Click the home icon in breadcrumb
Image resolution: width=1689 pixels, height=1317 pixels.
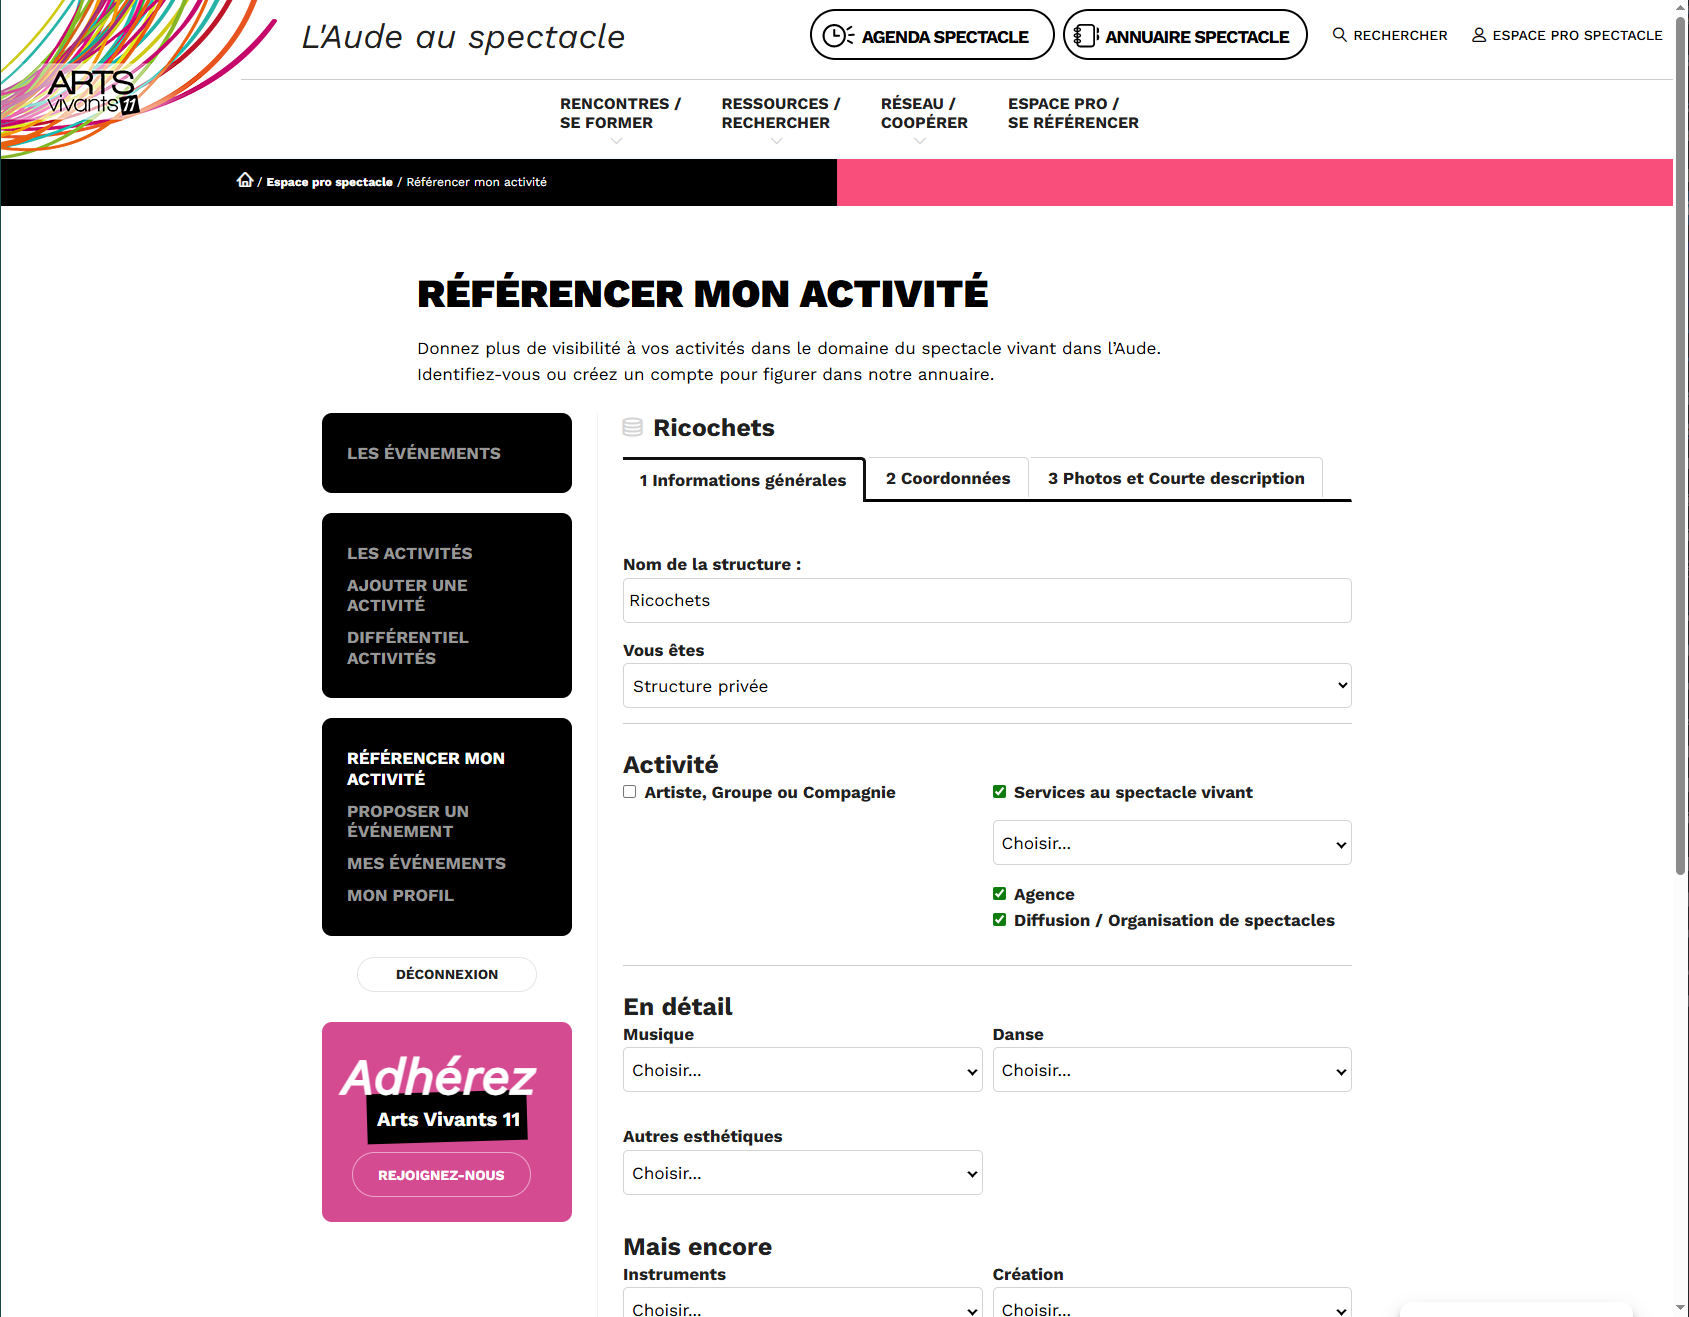[245, 180]
